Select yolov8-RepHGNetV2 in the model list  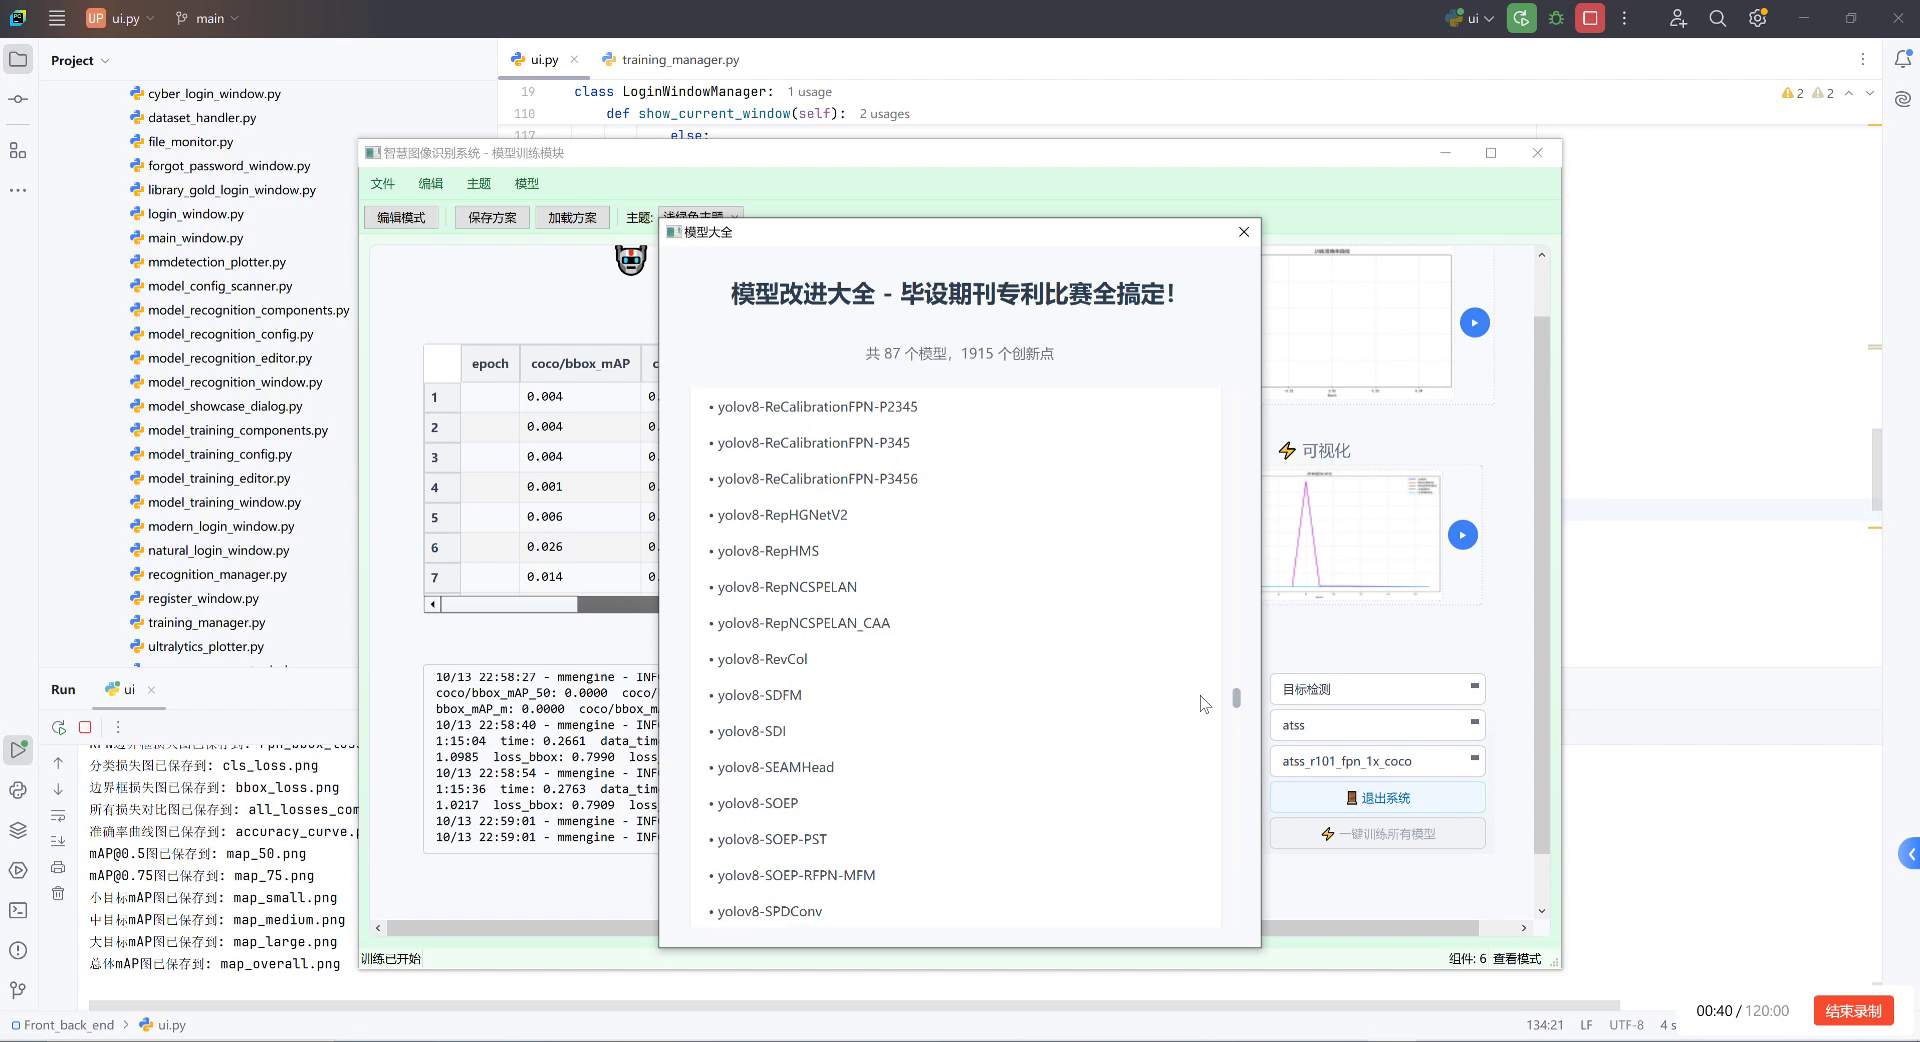click(x=782, y=515)
